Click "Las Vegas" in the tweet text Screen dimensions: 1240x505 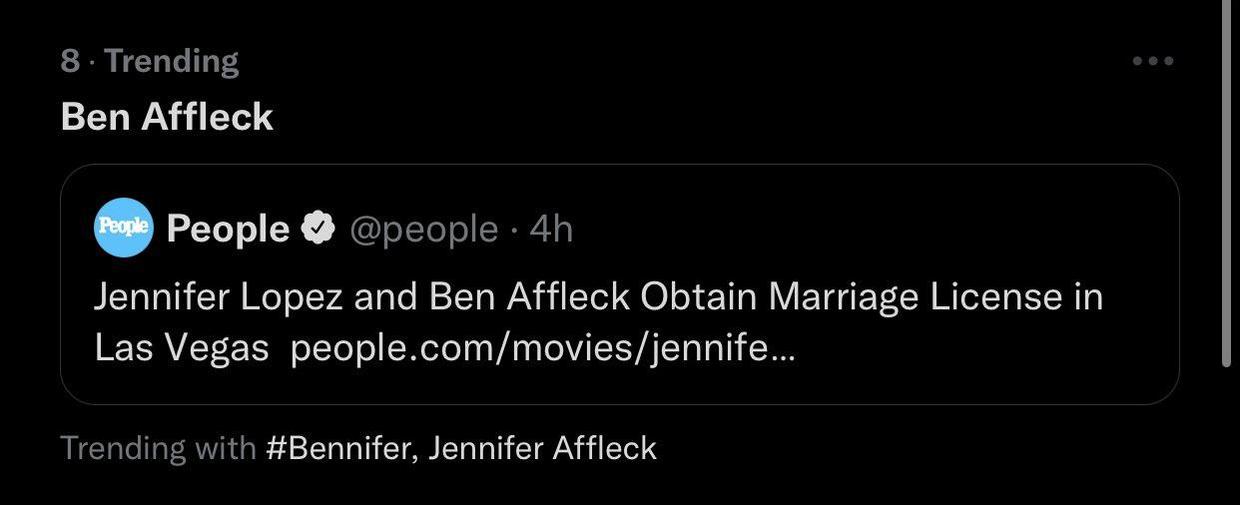pyautogui.click(x=181, y=348)
